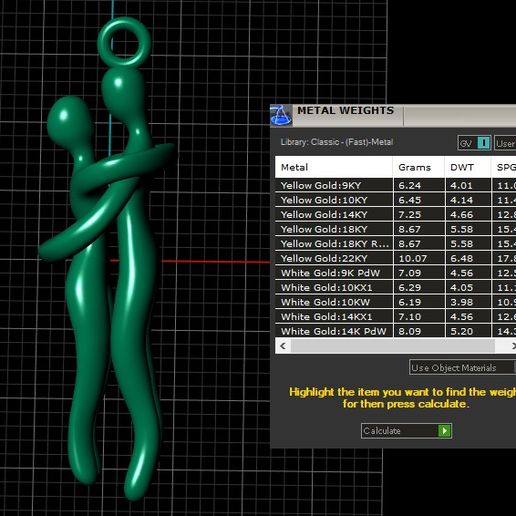This screenshot has width=516, height=516.
Task: Click the SPG column header
Action: tap(504, 167)
